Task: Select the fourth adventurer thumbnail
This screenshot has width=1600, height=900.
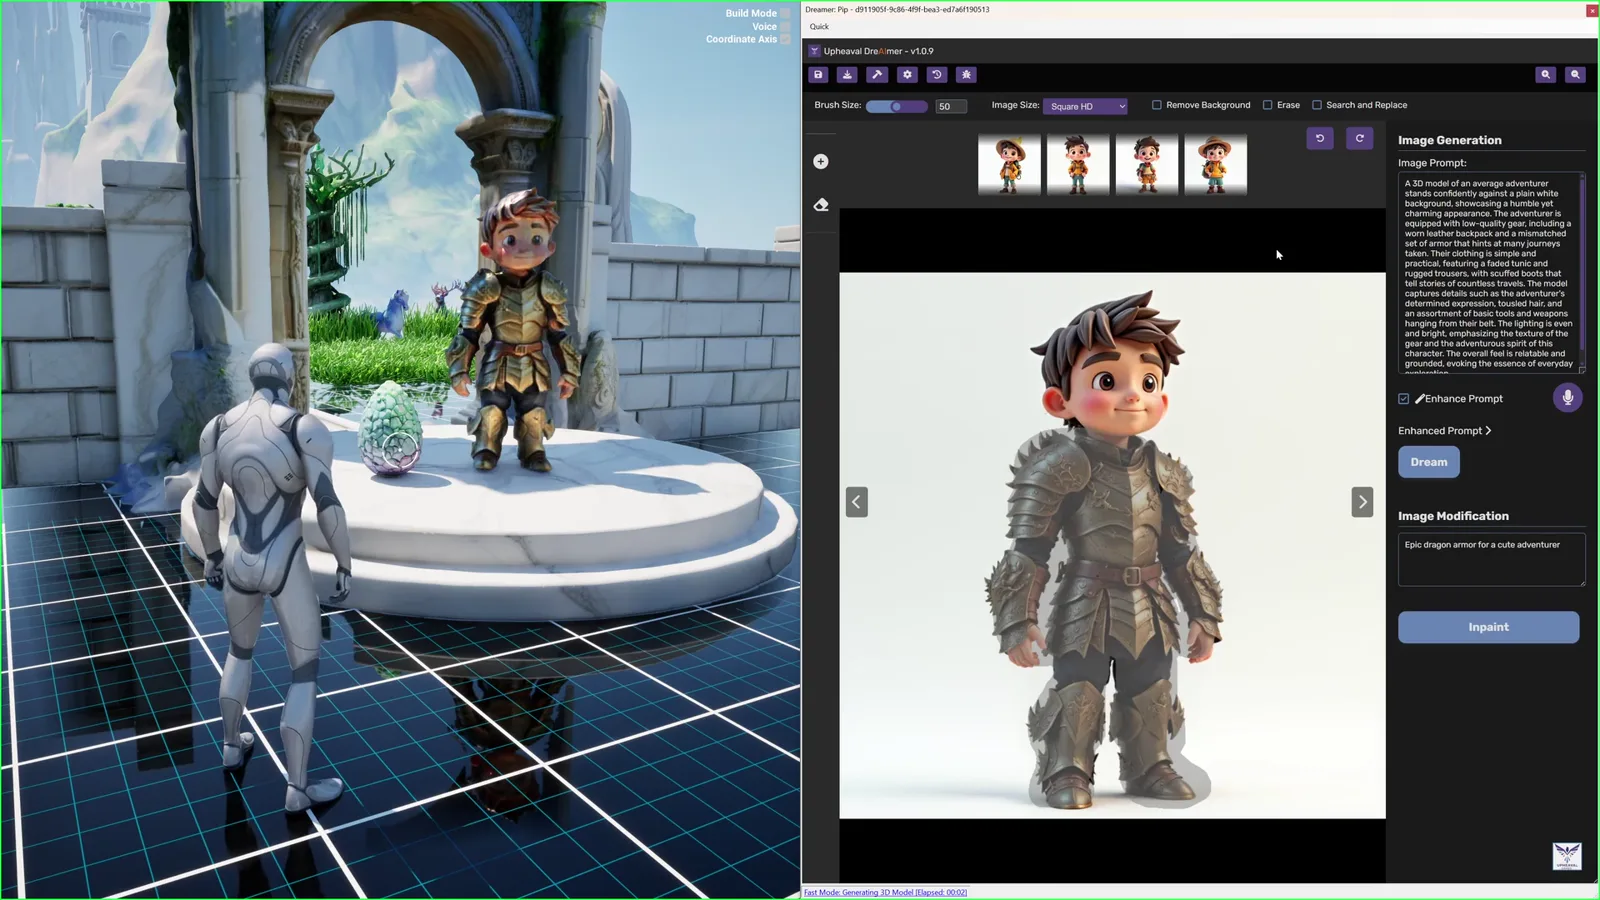Action: 1216,164
